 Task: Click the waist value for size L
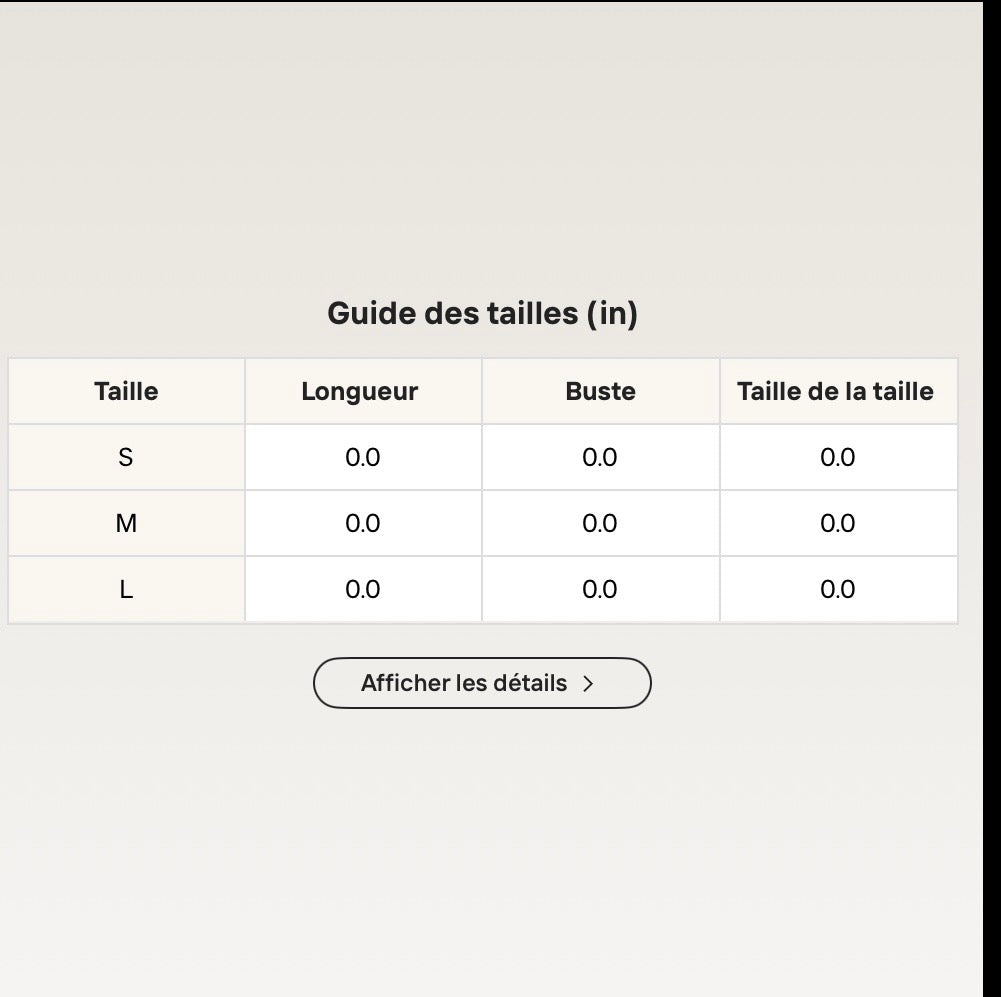[838, 589]
